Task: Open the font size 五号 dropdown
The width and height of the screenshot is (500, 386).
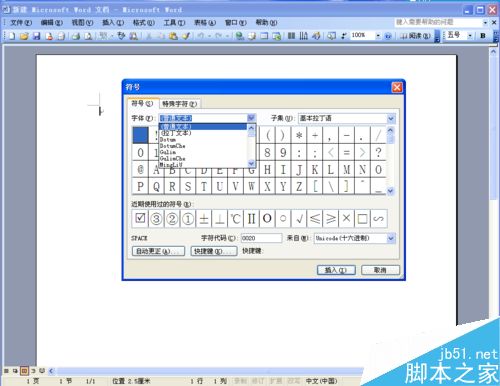Action: pyautogui.click(x=470, y=35)
